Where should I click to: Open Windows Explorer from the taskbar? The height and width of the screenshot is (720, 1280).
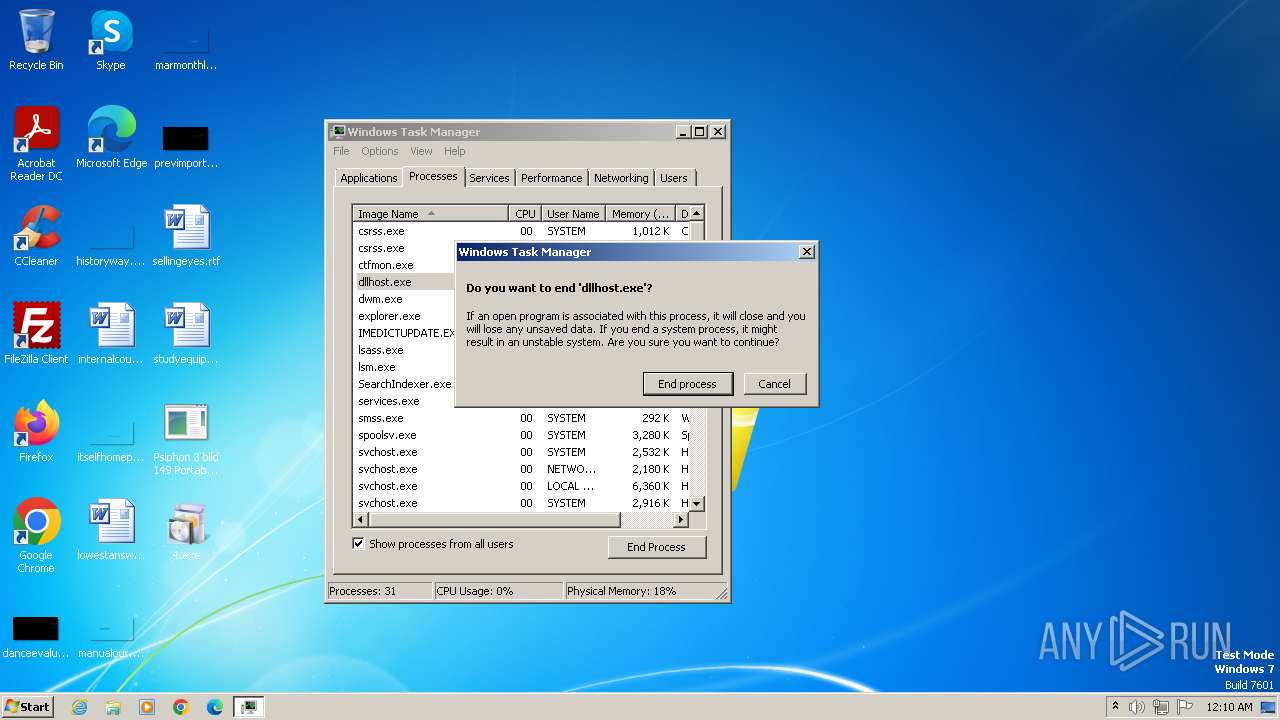113,707
